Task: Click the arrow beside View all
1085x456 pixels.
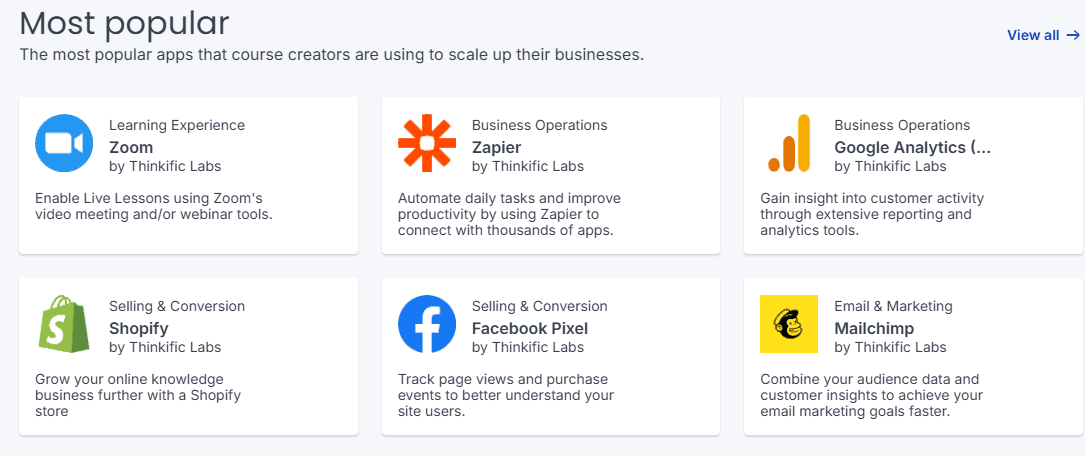Action: pyautogui.click(x=1073, y=35)
